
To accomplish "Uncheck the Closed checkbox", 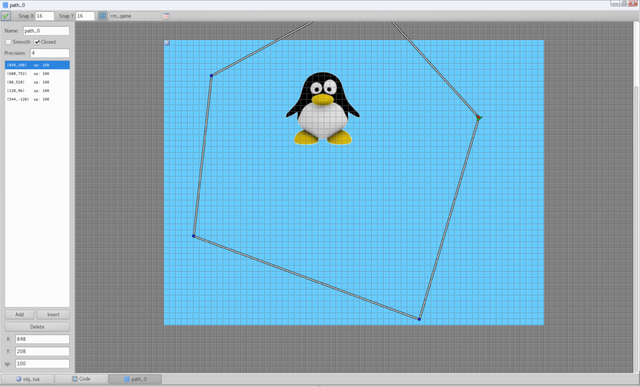I will [x=37, y=42].
